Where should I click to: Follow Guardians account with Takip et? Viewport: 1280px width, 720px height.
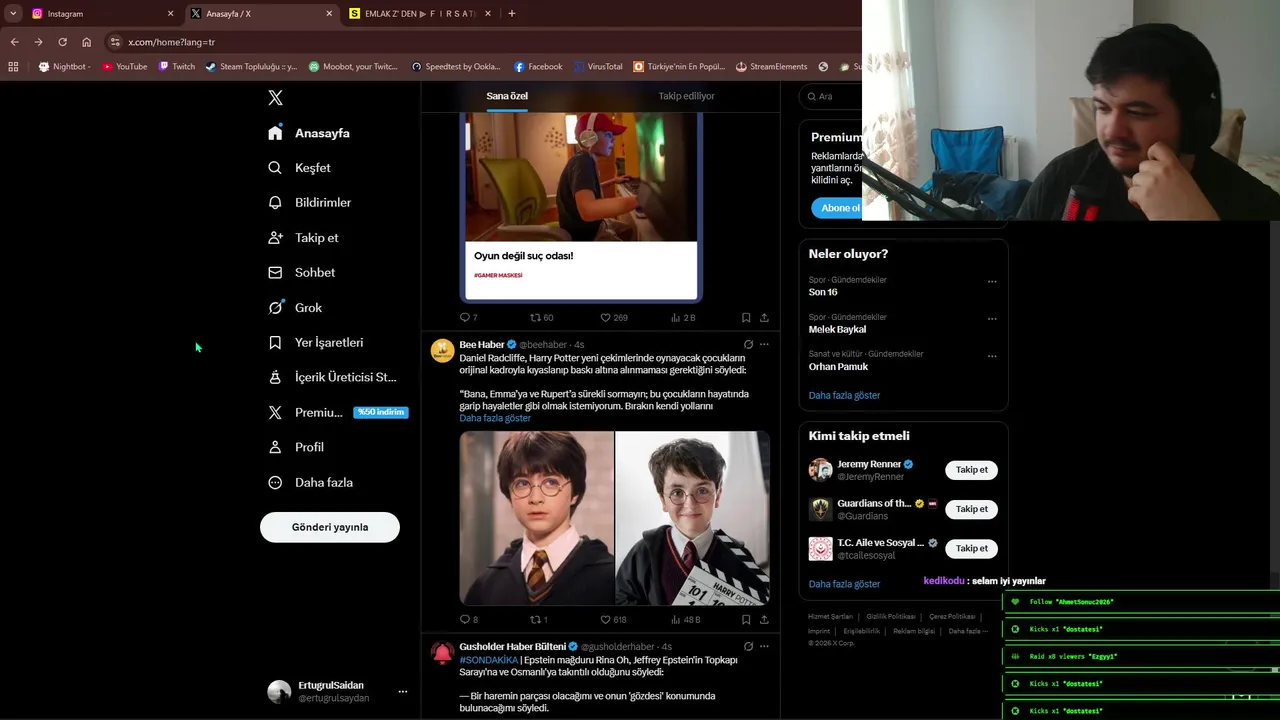[971, 509]
